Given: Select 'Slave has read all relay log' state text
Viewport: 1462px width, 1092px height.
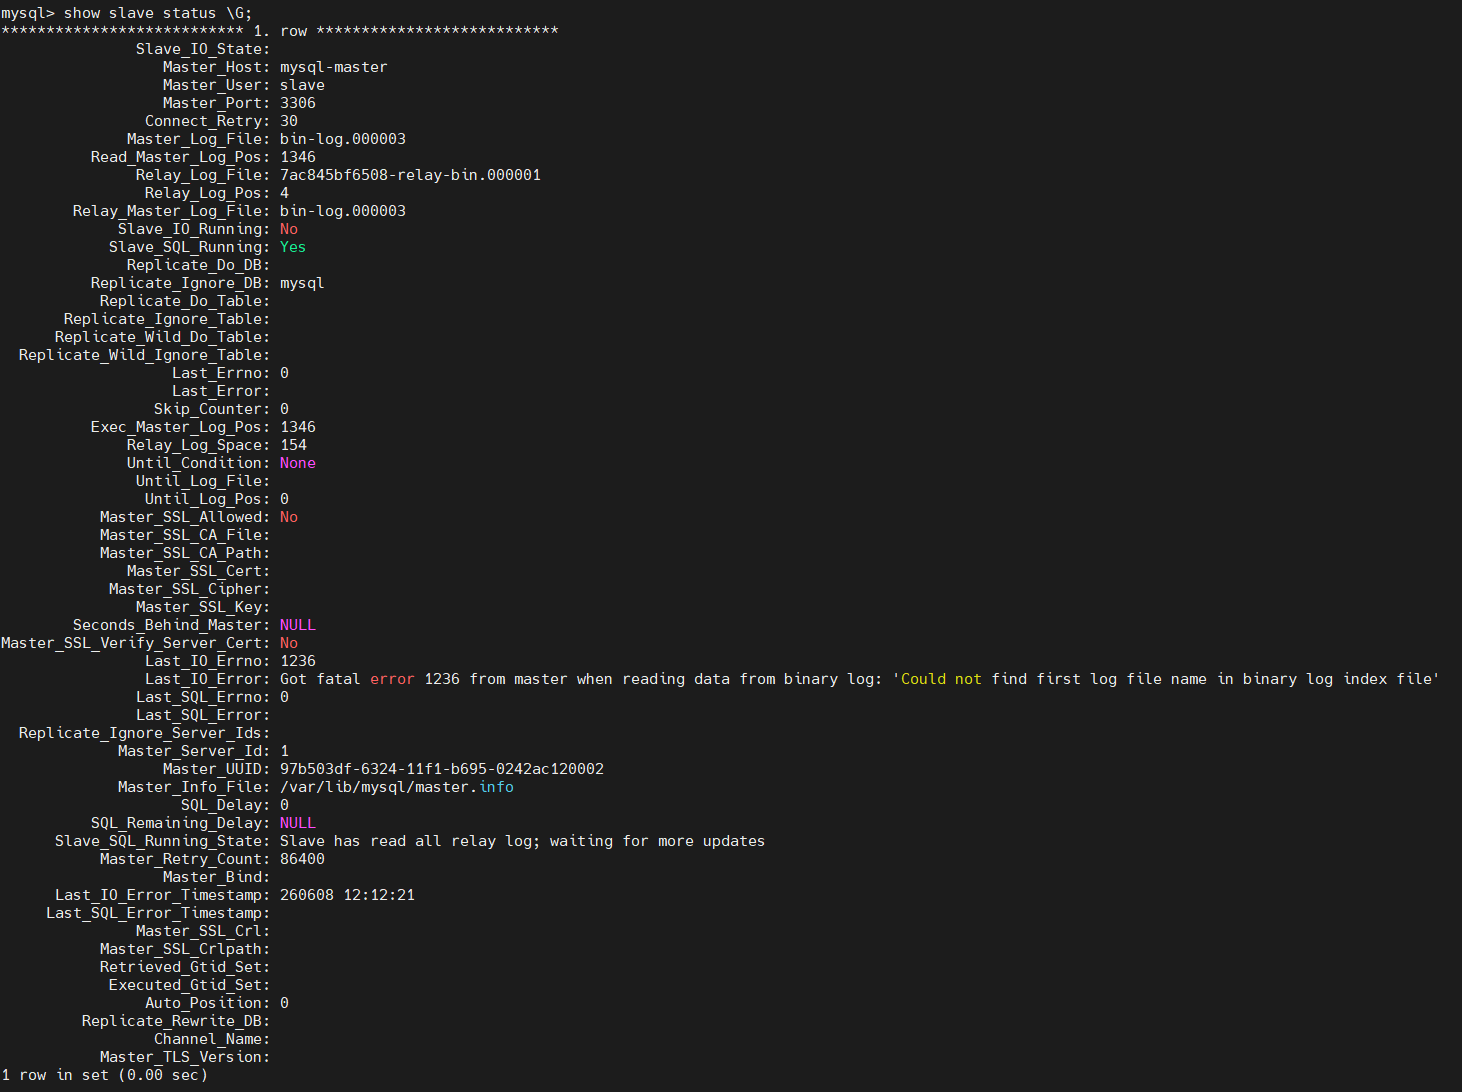Looking at the screenshot, I should point(406,841).
